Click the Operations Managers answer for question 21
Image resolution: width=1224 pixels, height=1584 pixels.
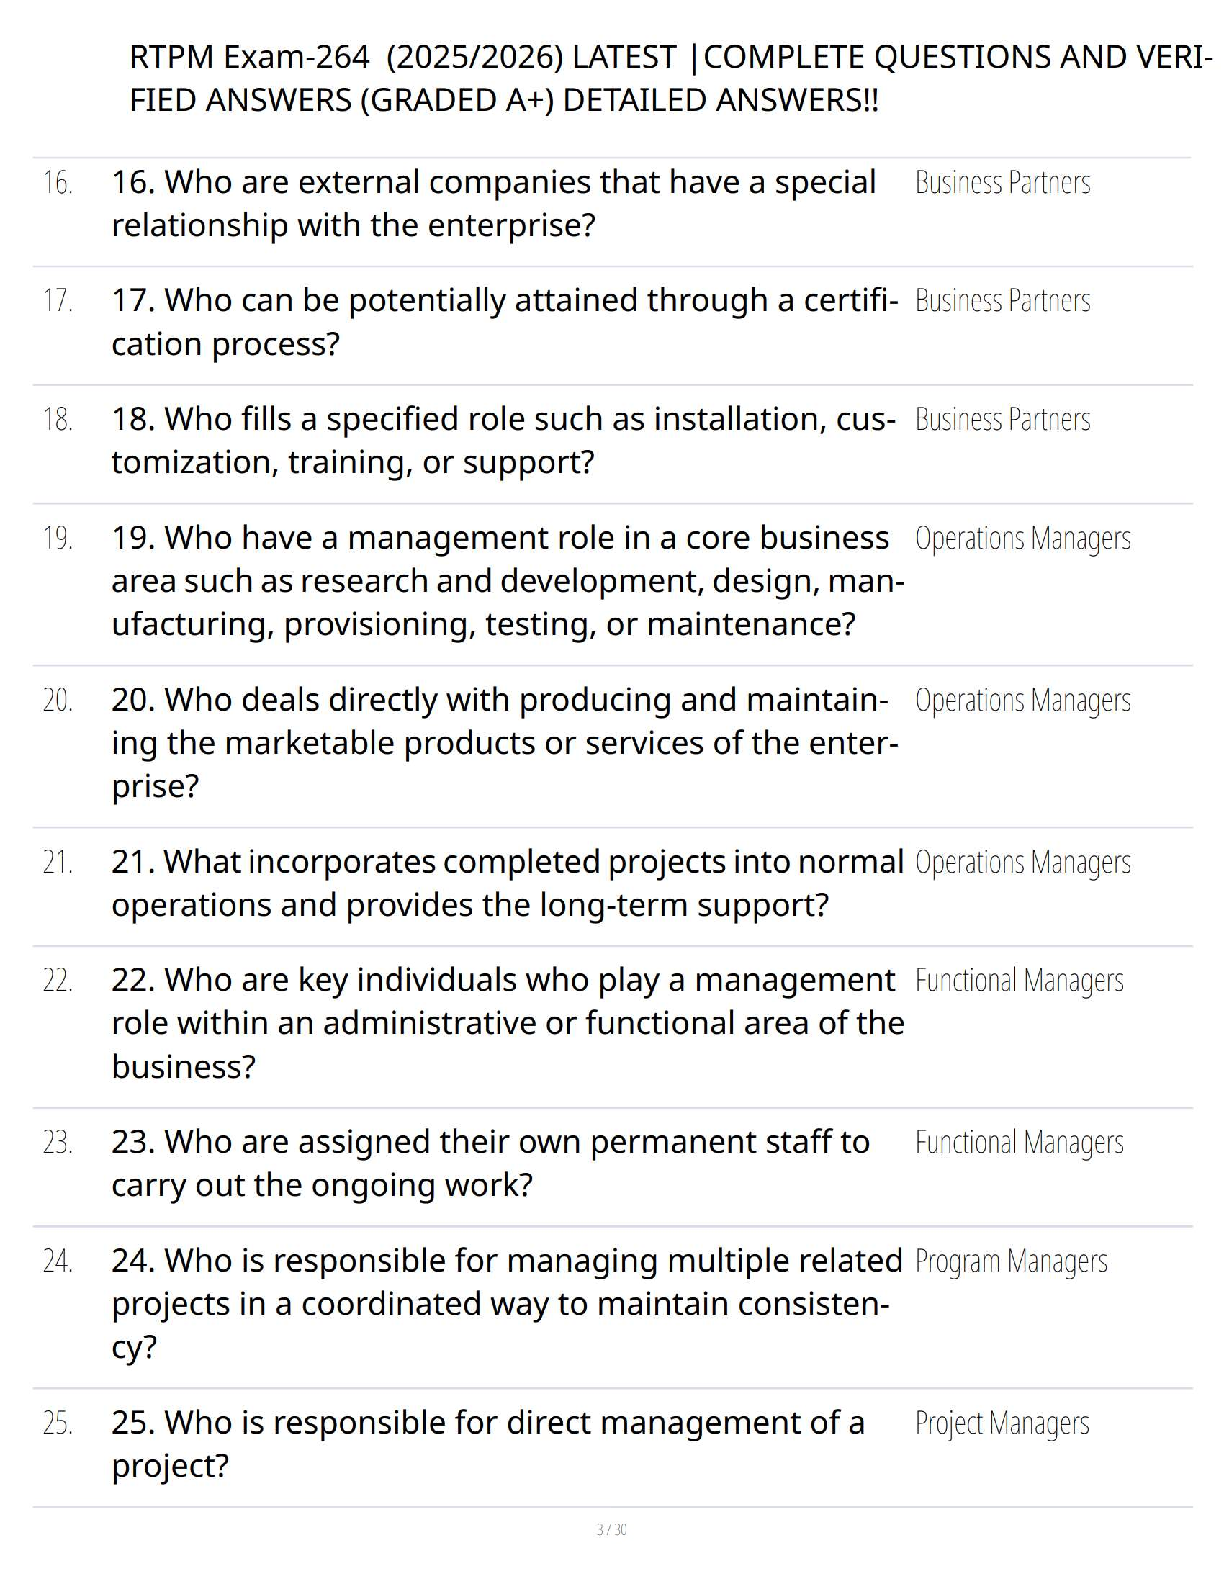pyautogui.click(x=1023, y=863)
